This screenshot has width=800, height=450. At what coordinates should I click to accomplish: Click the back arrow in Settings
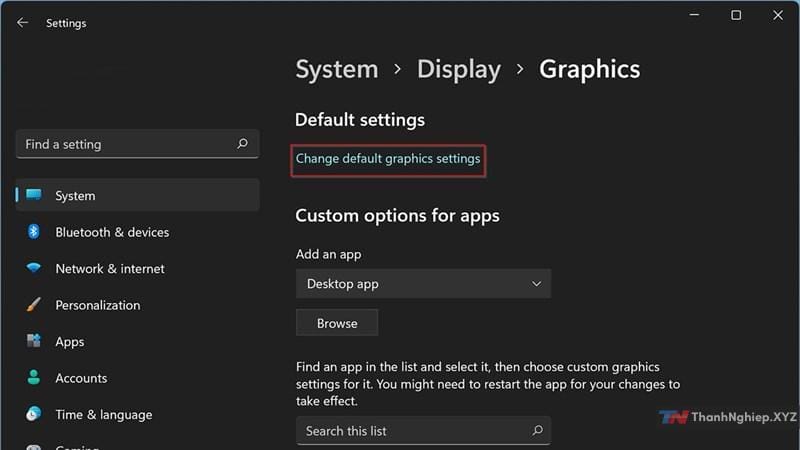[22, 22]
